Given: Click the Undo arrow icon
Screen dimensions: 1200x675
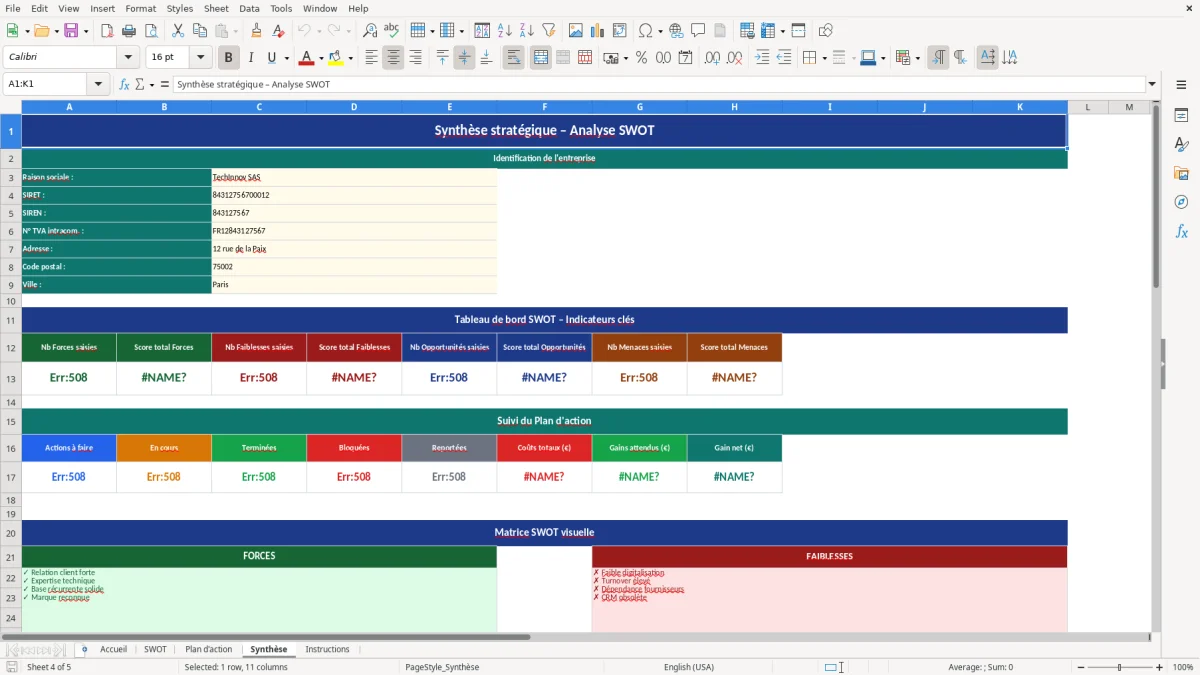Looking at the screenshot, I should 305,31.
